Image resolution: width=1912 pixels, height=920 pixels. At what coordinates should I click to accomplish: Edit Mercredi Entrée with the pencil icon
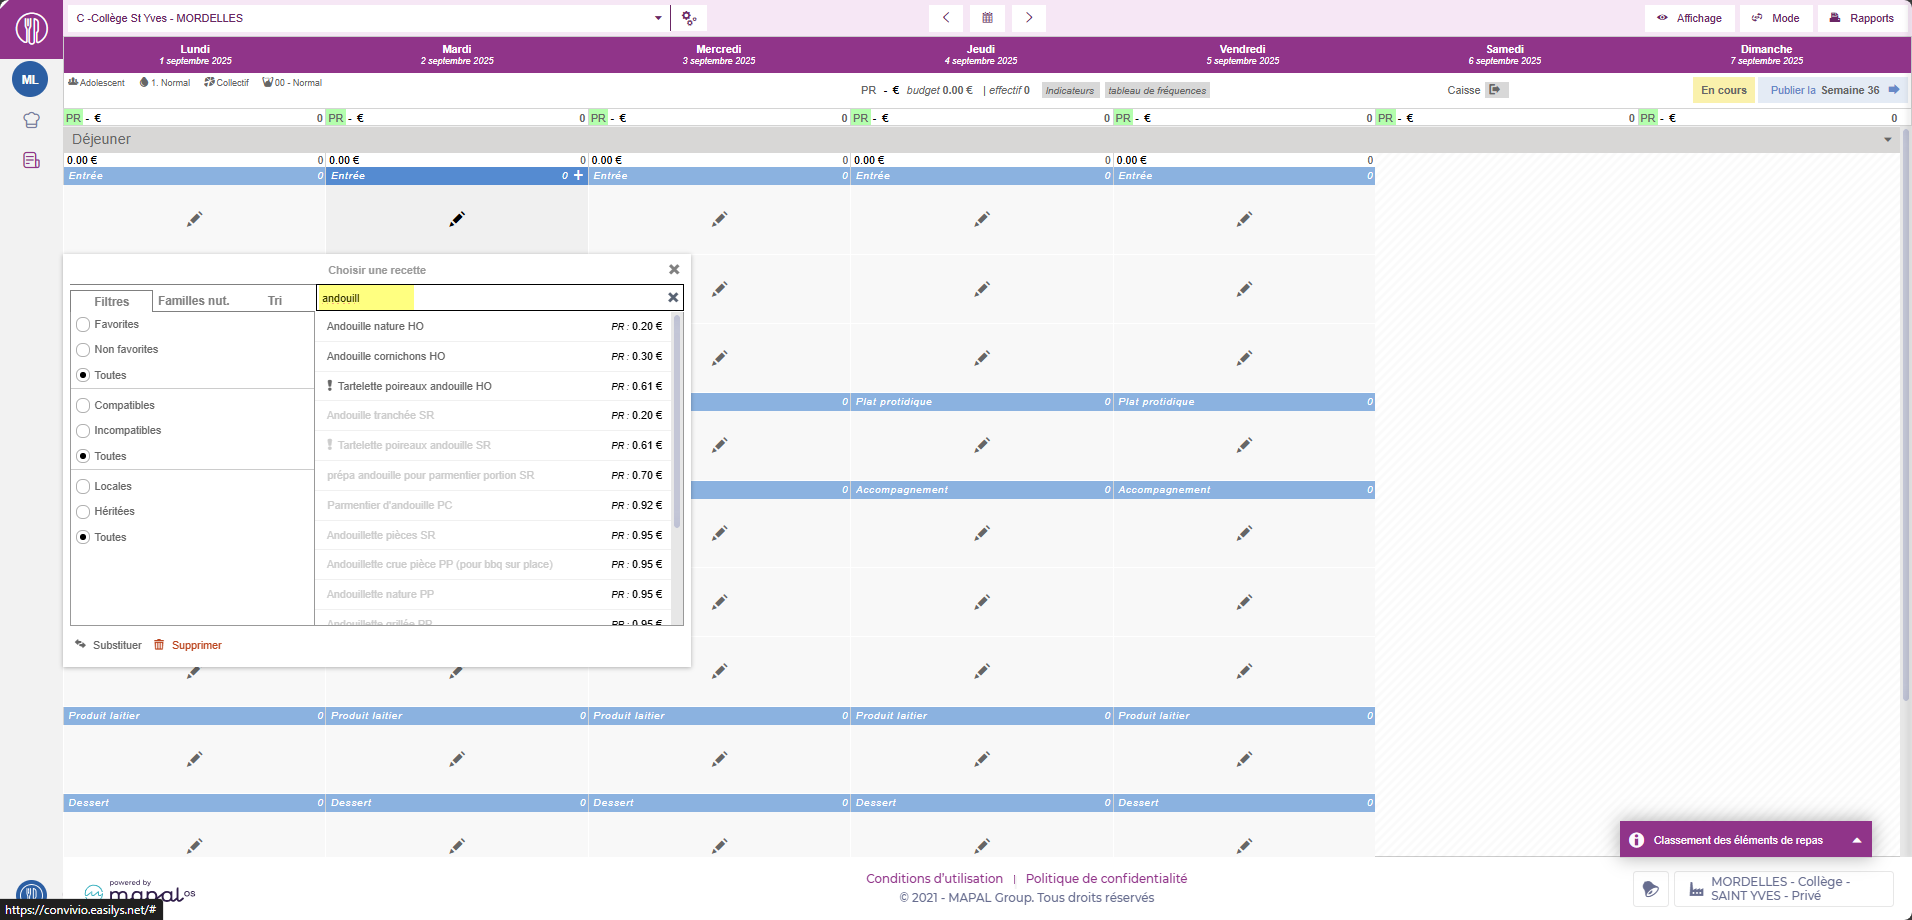click(x=720, y=219)
